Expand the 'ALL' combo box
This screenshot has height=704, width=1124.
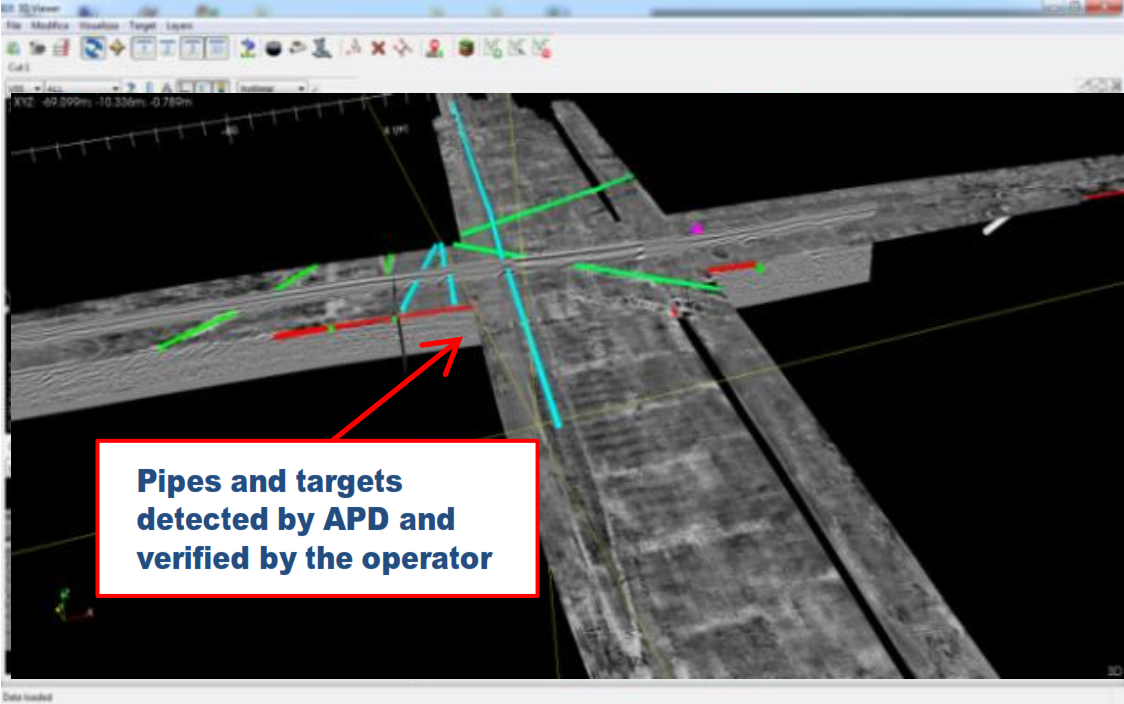point(83,88)
